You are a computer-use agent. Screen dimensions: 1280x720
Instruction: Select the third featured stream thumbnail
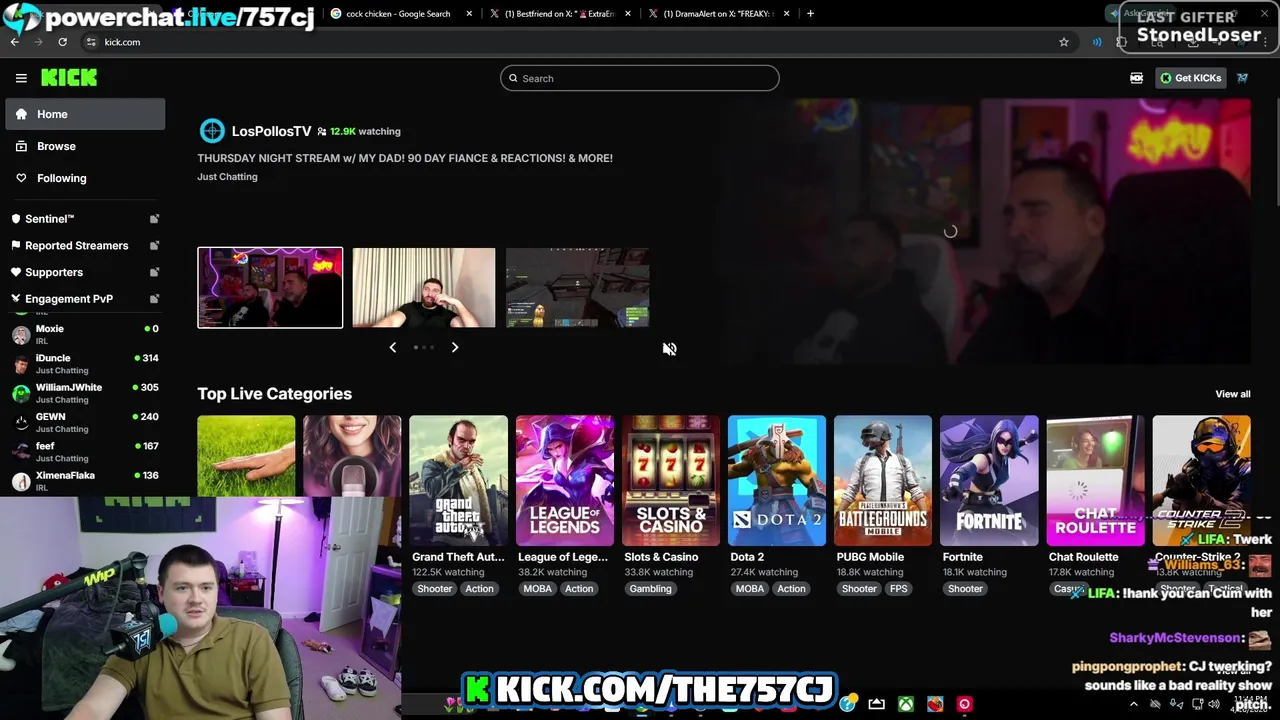click(x=578, y=288)
